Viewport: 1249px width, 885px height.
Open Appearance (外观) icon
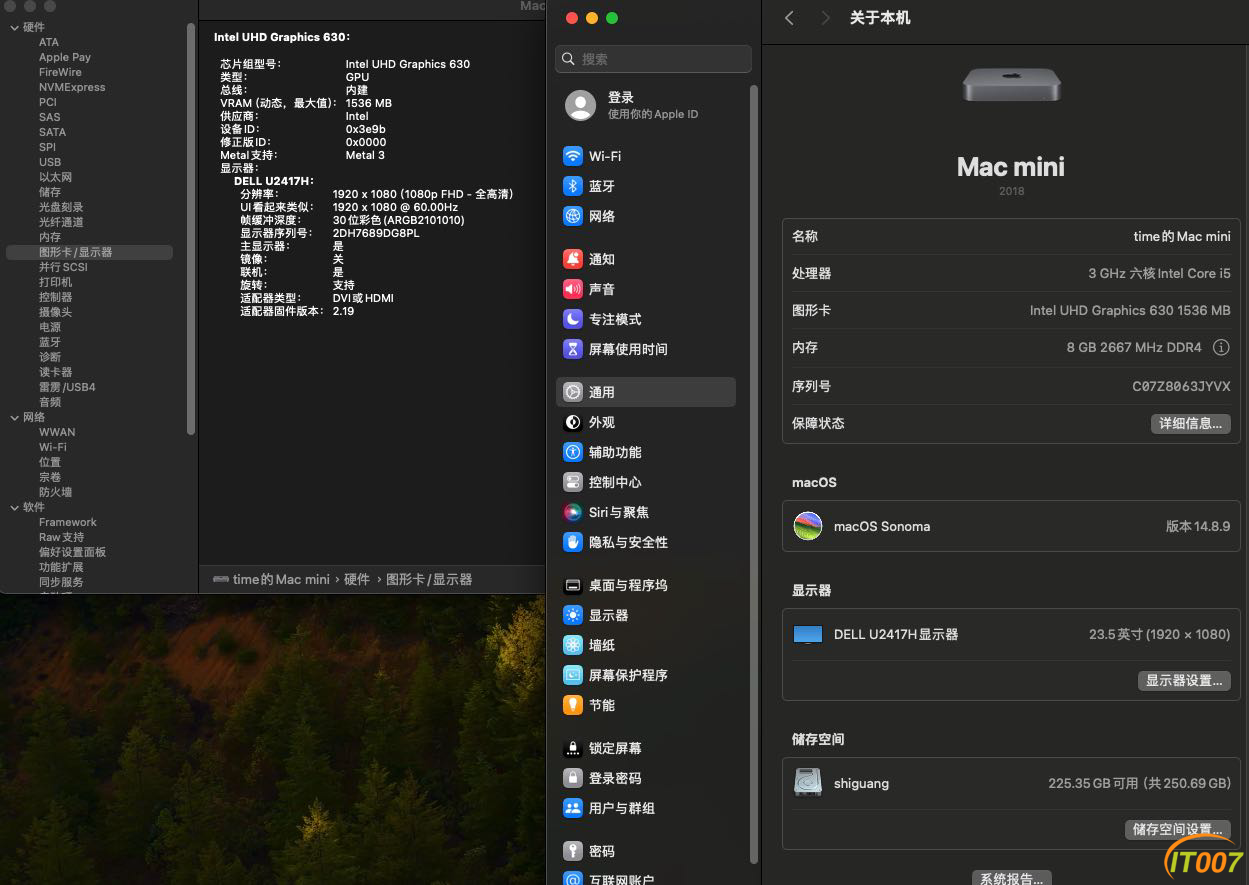[x=573, y=422]
